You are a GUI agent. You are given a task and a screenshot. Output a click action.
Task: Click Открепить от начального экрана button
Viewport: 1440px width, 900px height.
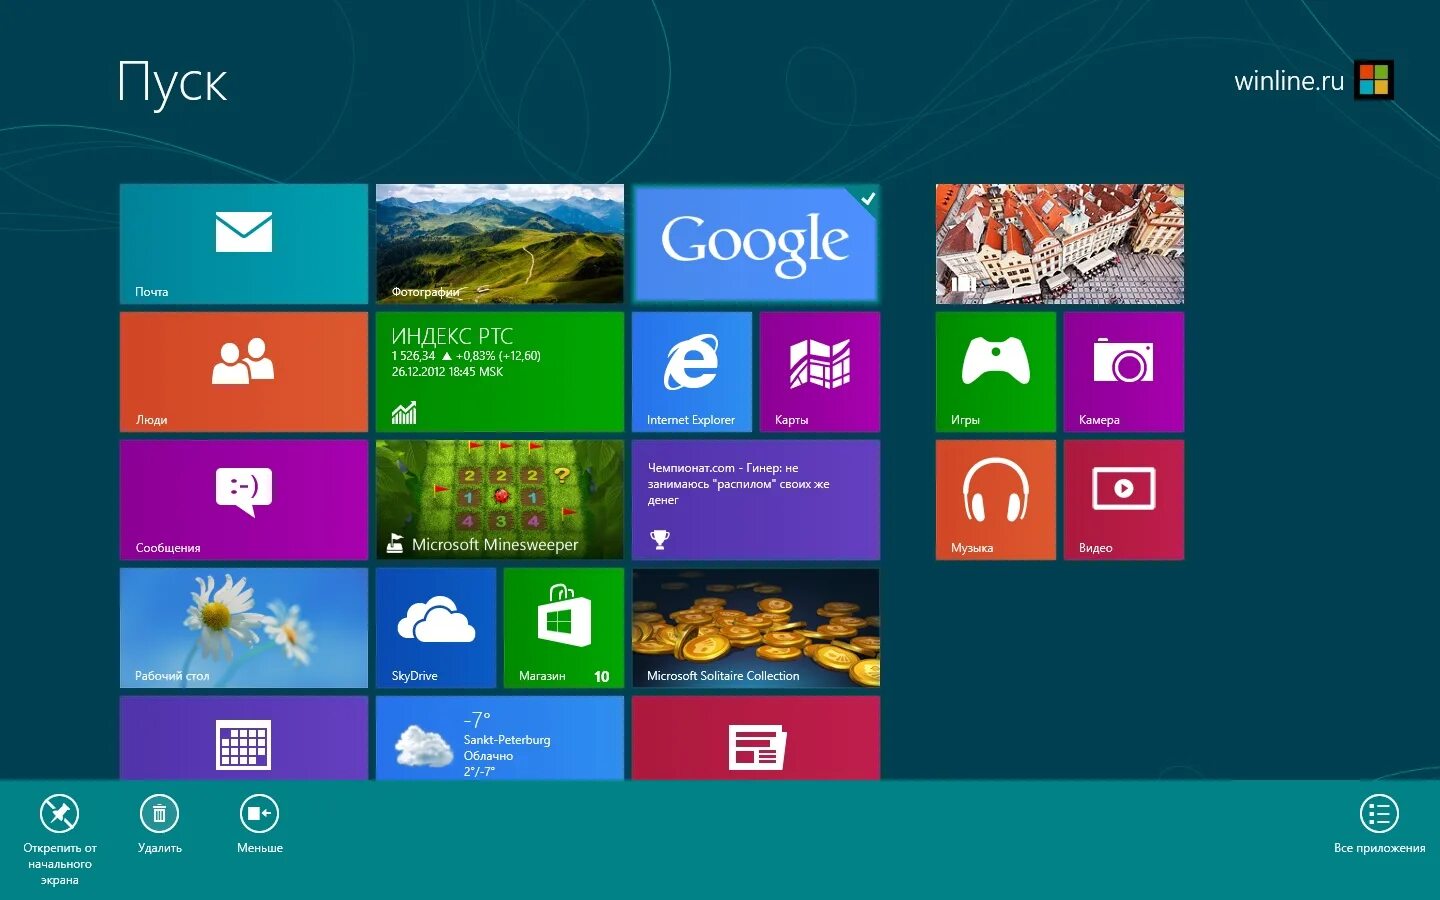click(x=60, y=838)
